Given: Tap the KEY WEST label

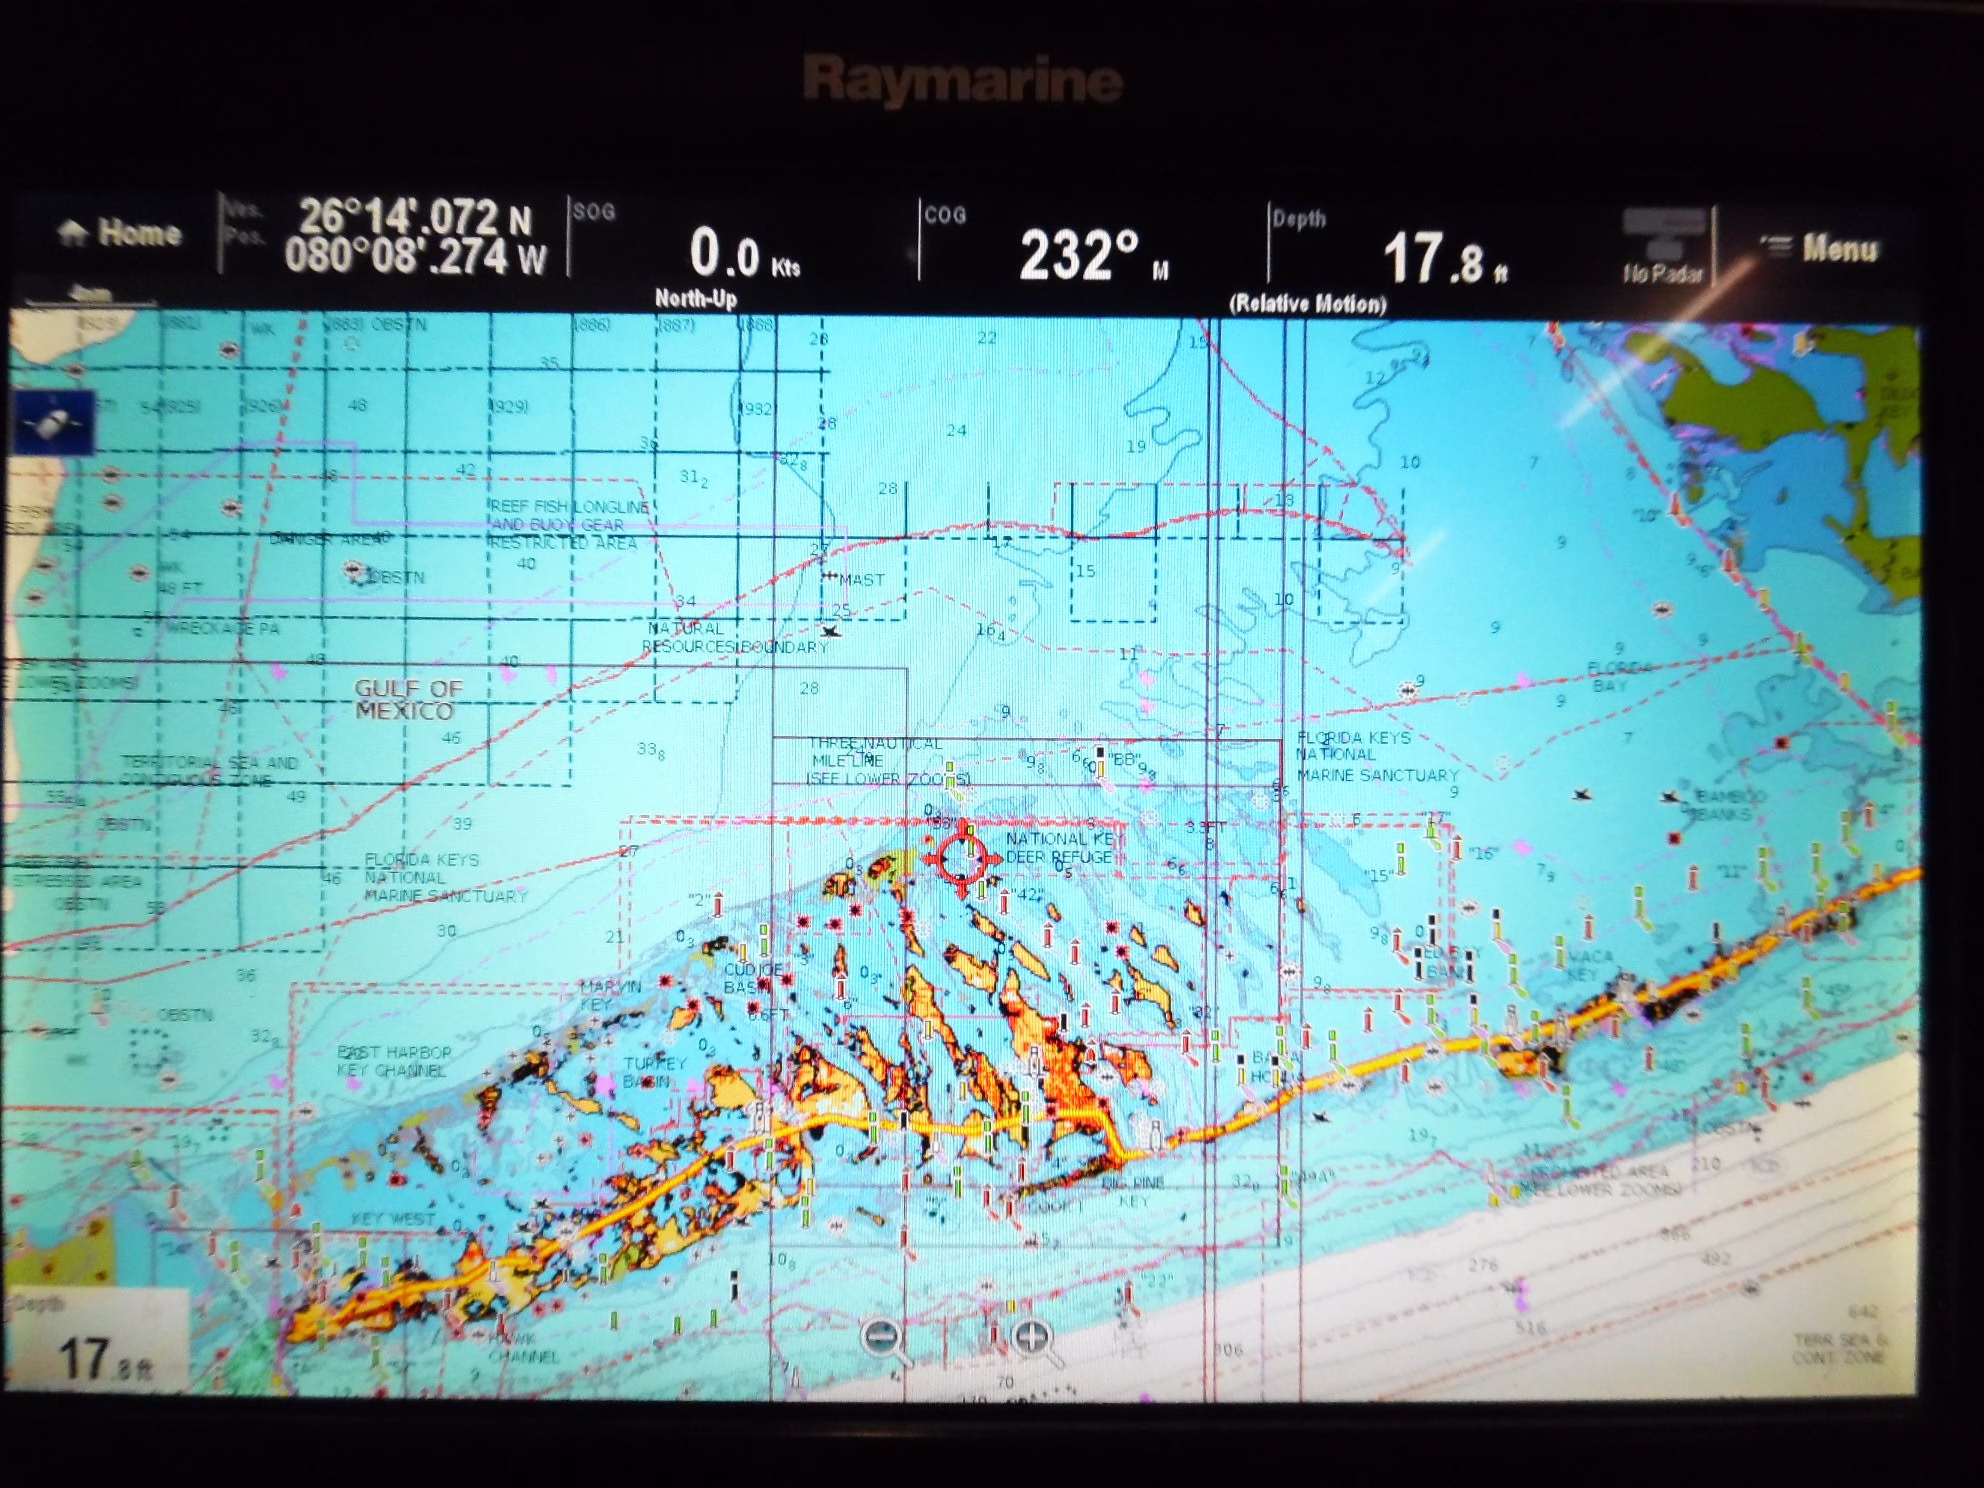Looking at the screenshot, I should (x=393, y=1219).
